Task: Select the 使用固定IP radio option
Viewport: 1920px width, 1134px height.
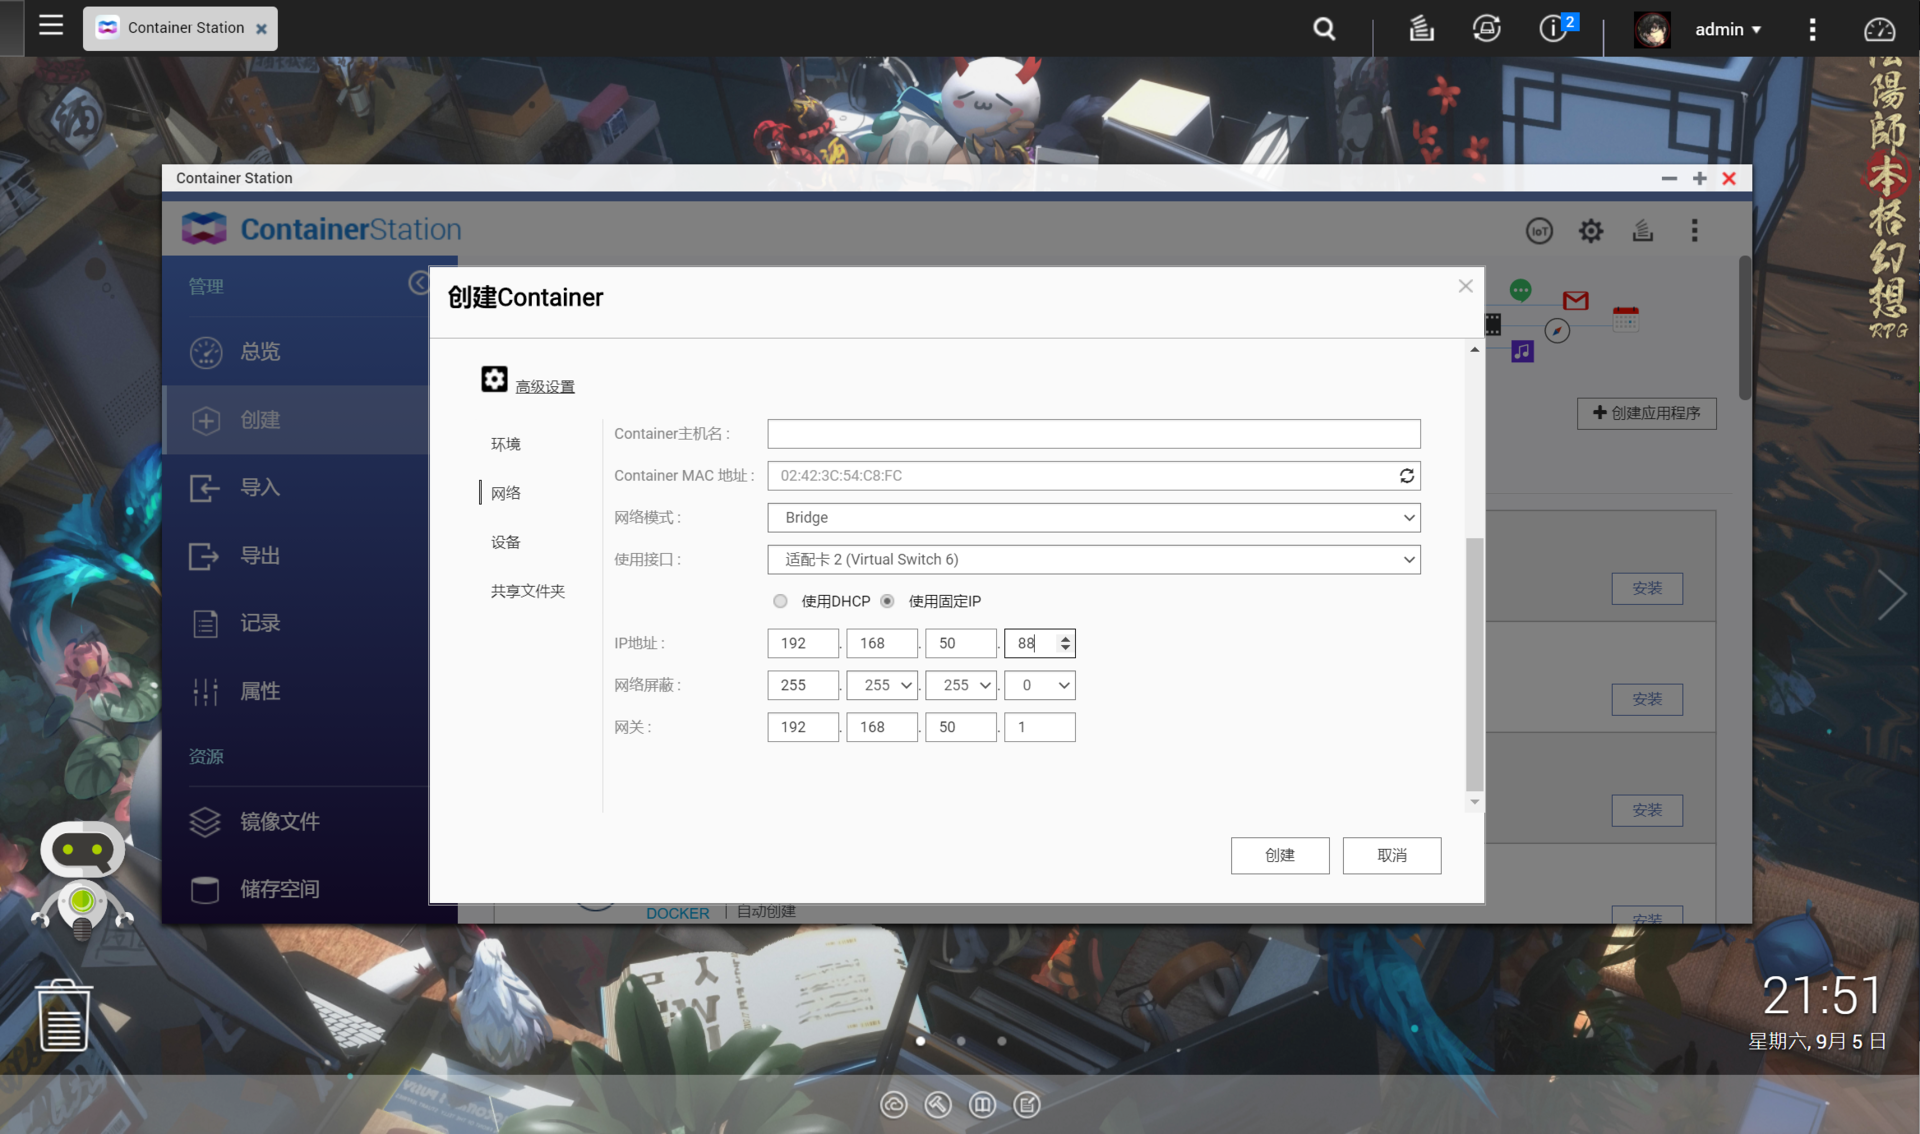Action: click(887, 601)
